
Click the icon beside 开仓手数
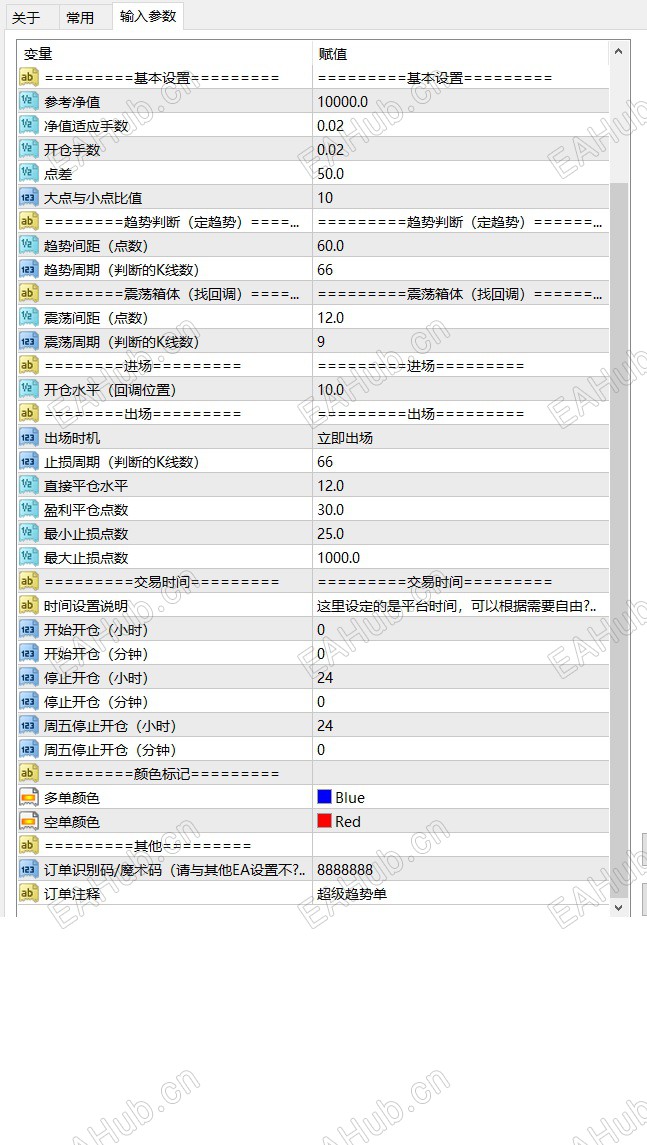(28, 150)
